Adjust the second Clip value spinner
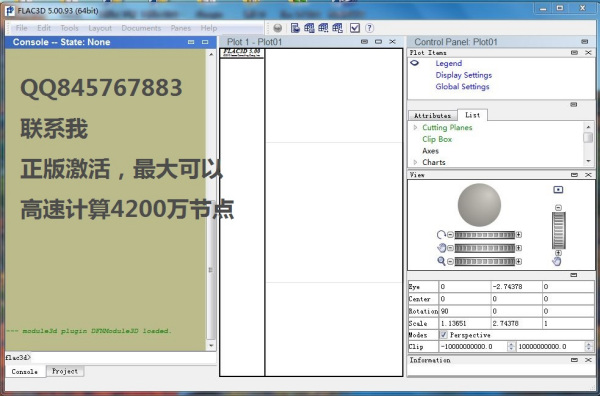 click(x=589, y=347)
